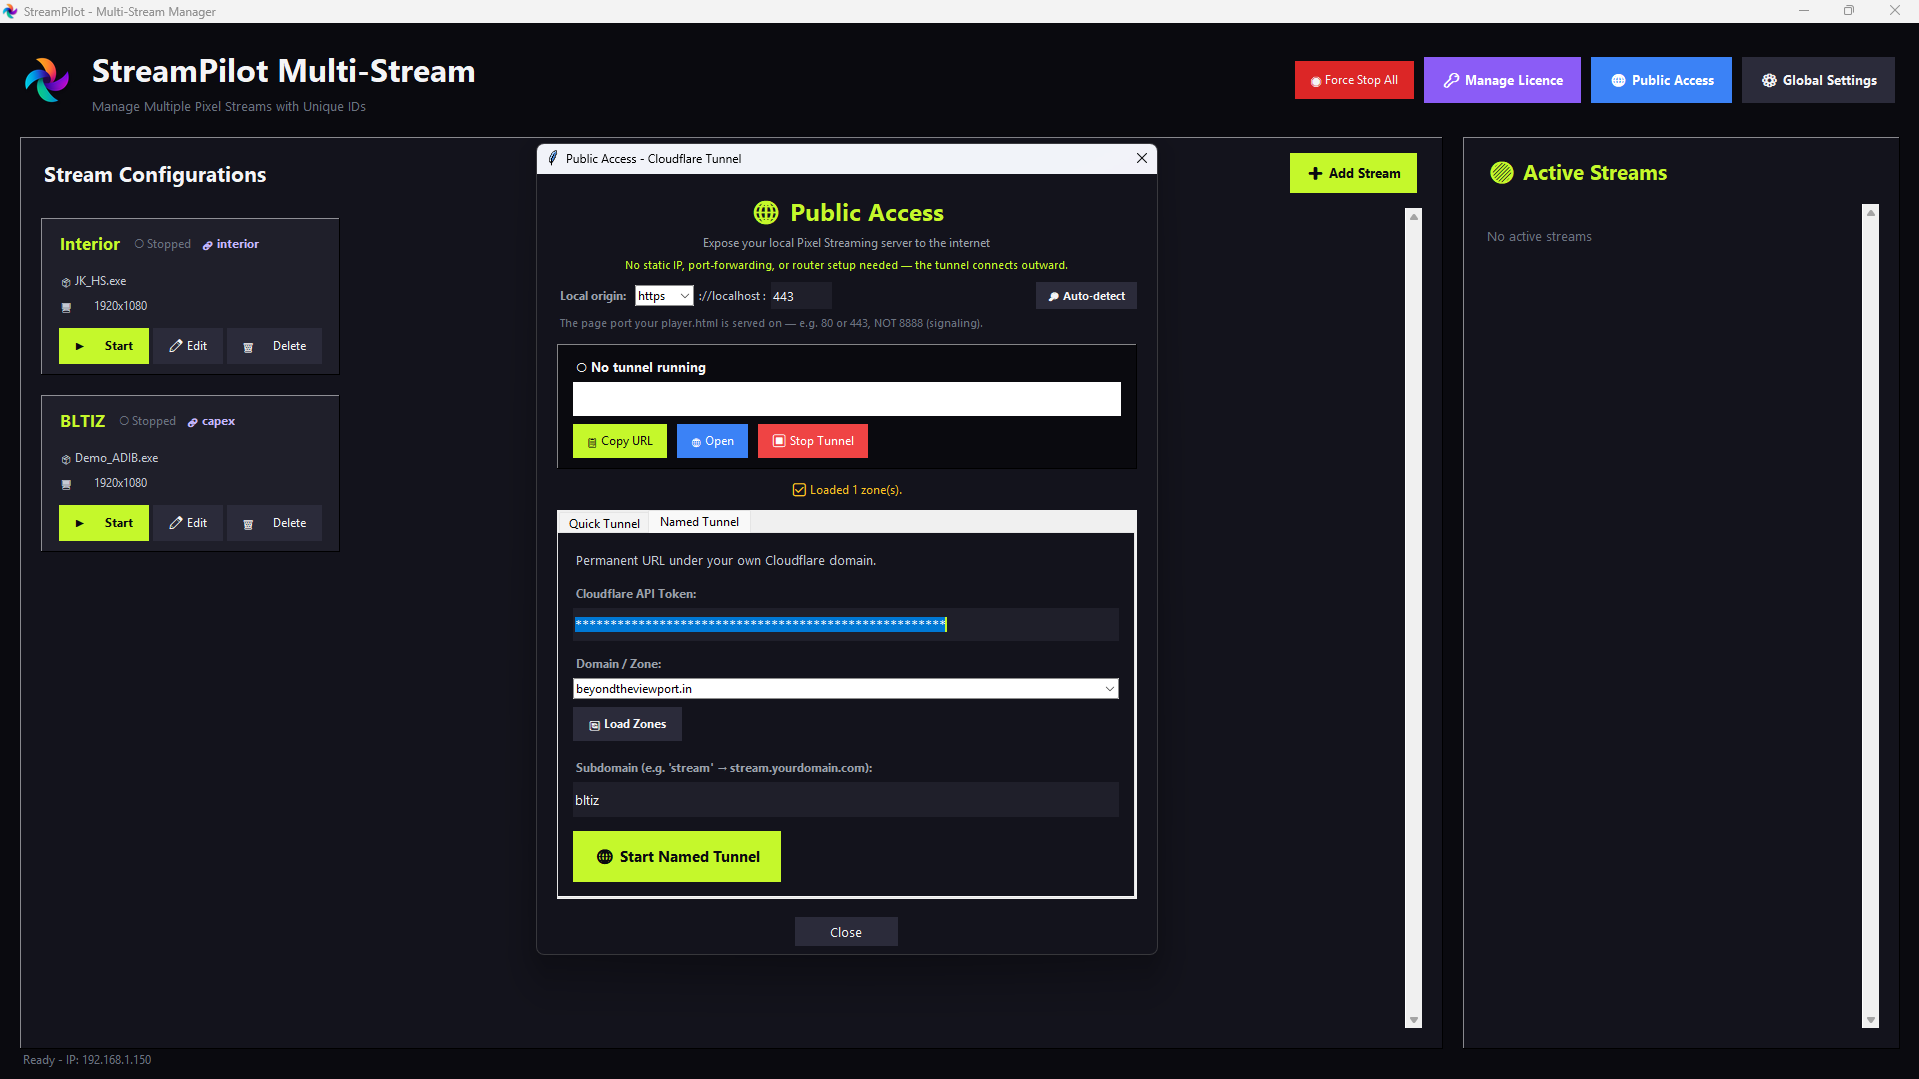
Task: Minimize the StreamPilot window
Action: click(x=1804, y=11)
